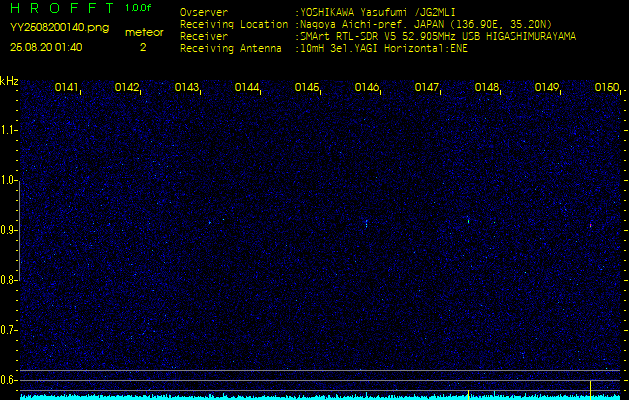Click the 1.0 kHz frequency label

(7, 180)
